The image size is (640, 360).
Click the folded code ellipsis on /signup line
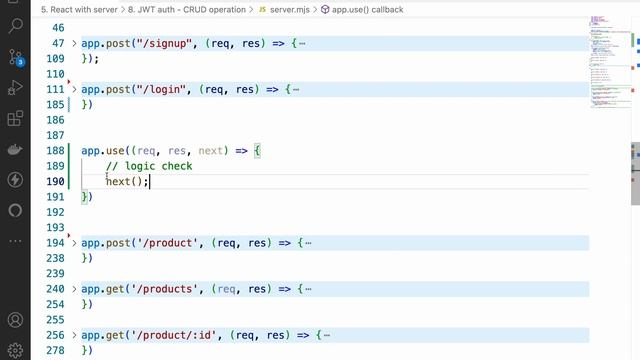[x=302, y=44]
